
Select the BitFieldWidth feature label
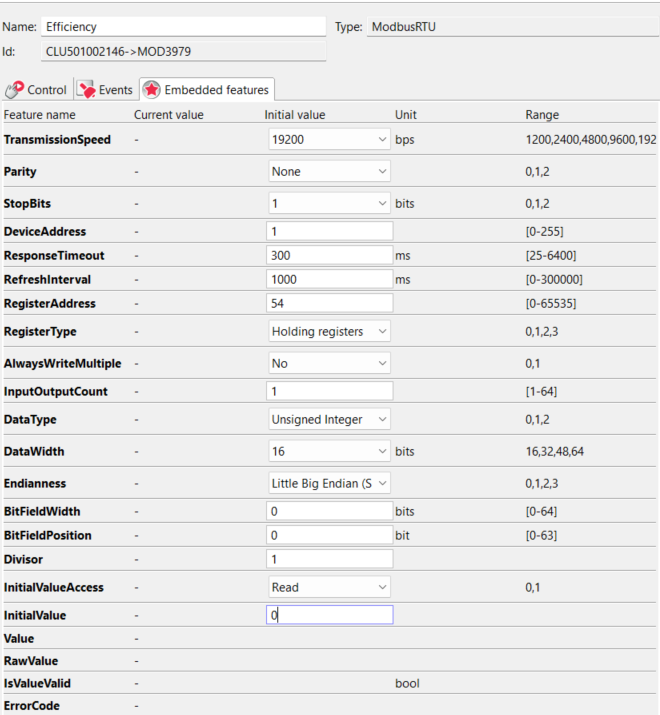tap(42, 511)
